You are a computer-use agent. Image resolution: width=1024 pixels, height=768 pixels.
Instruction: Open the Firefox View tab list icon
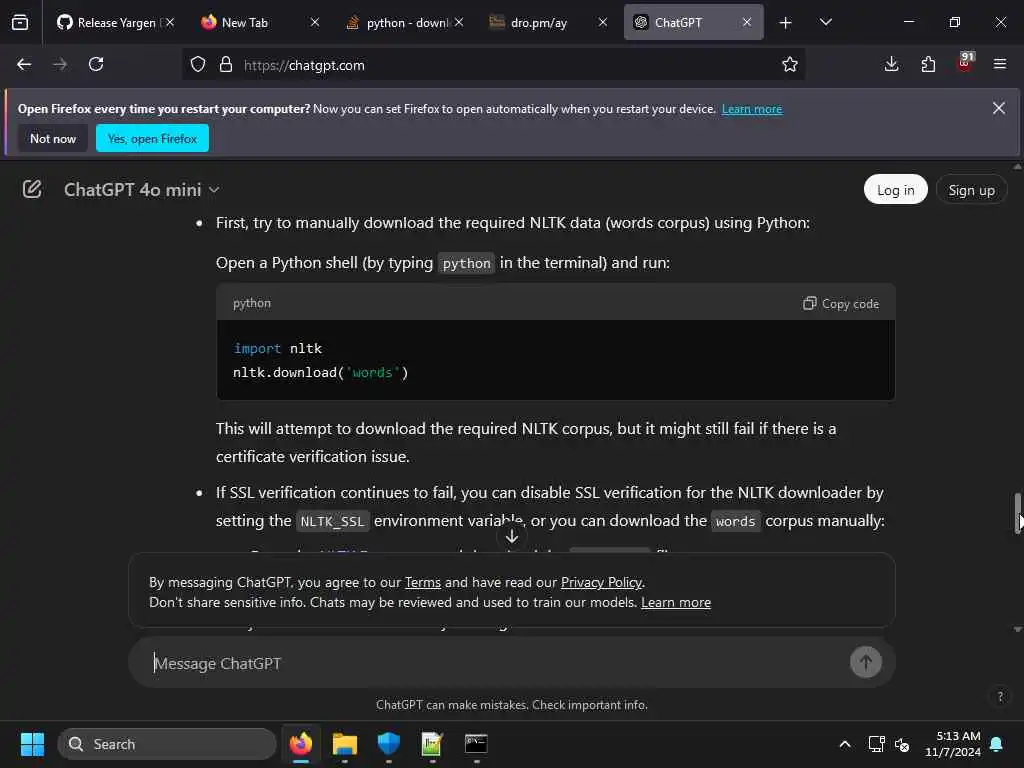tap(20, 22)
